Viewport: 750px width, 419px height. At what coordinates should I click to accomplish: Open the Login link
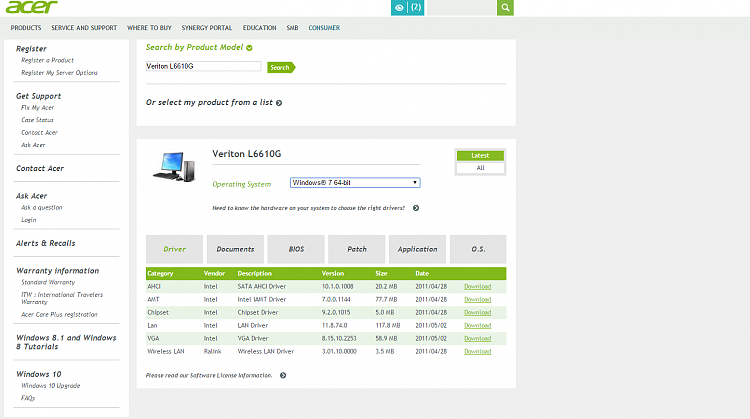29,220
